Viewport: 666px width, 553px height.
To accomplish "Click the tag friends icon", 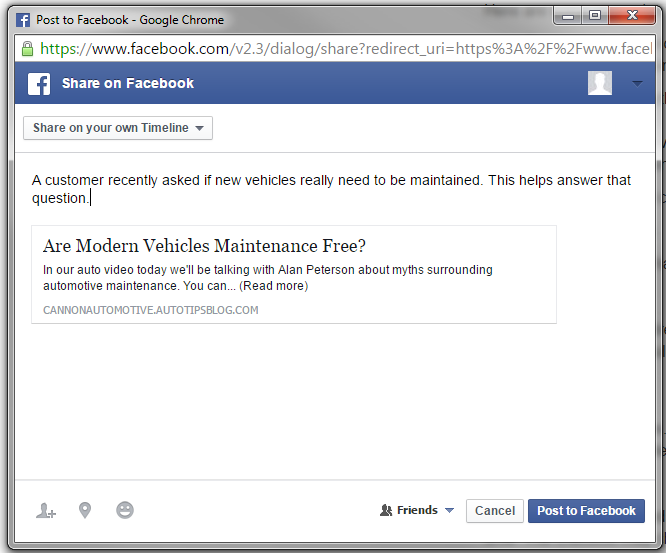I will (x=46, y=511).
